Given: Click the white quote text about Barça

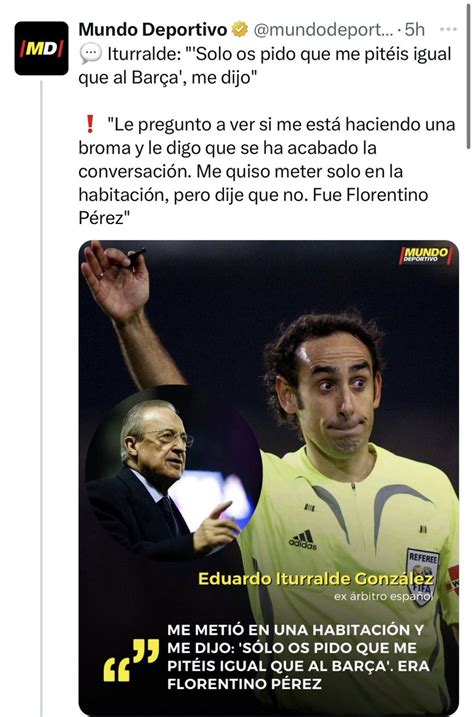Looking at the screenshot, I should tap(298, 657).
